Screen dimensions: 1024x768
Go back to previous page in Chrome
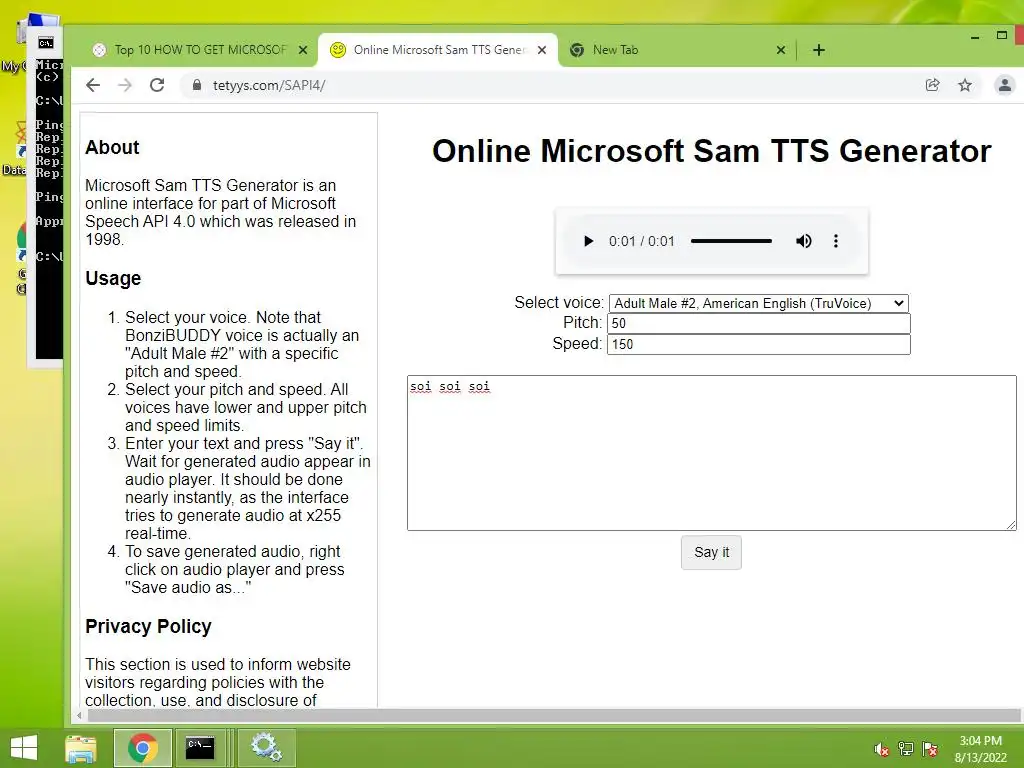pyautogui.click(x=93, y=85)
